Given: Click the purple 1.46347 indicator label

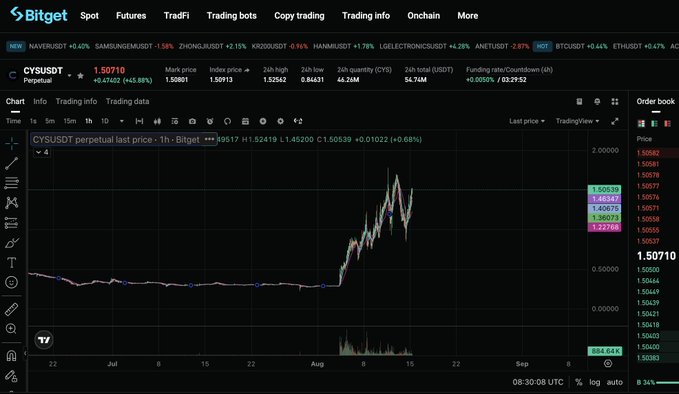Looking at the screenshot, I should pos(605,199).
